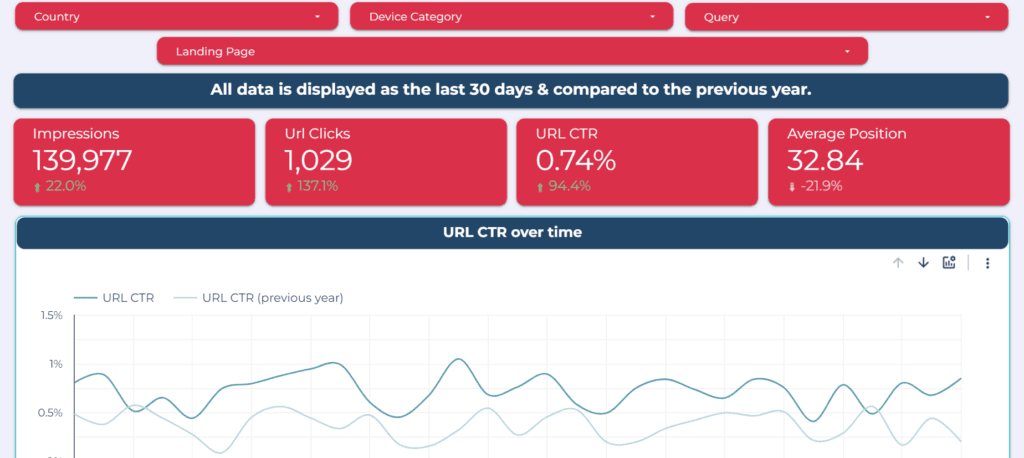Open the chart settings icon in chart toolbar
This screenshot has width=1024, height=458.
pos(949,263)
